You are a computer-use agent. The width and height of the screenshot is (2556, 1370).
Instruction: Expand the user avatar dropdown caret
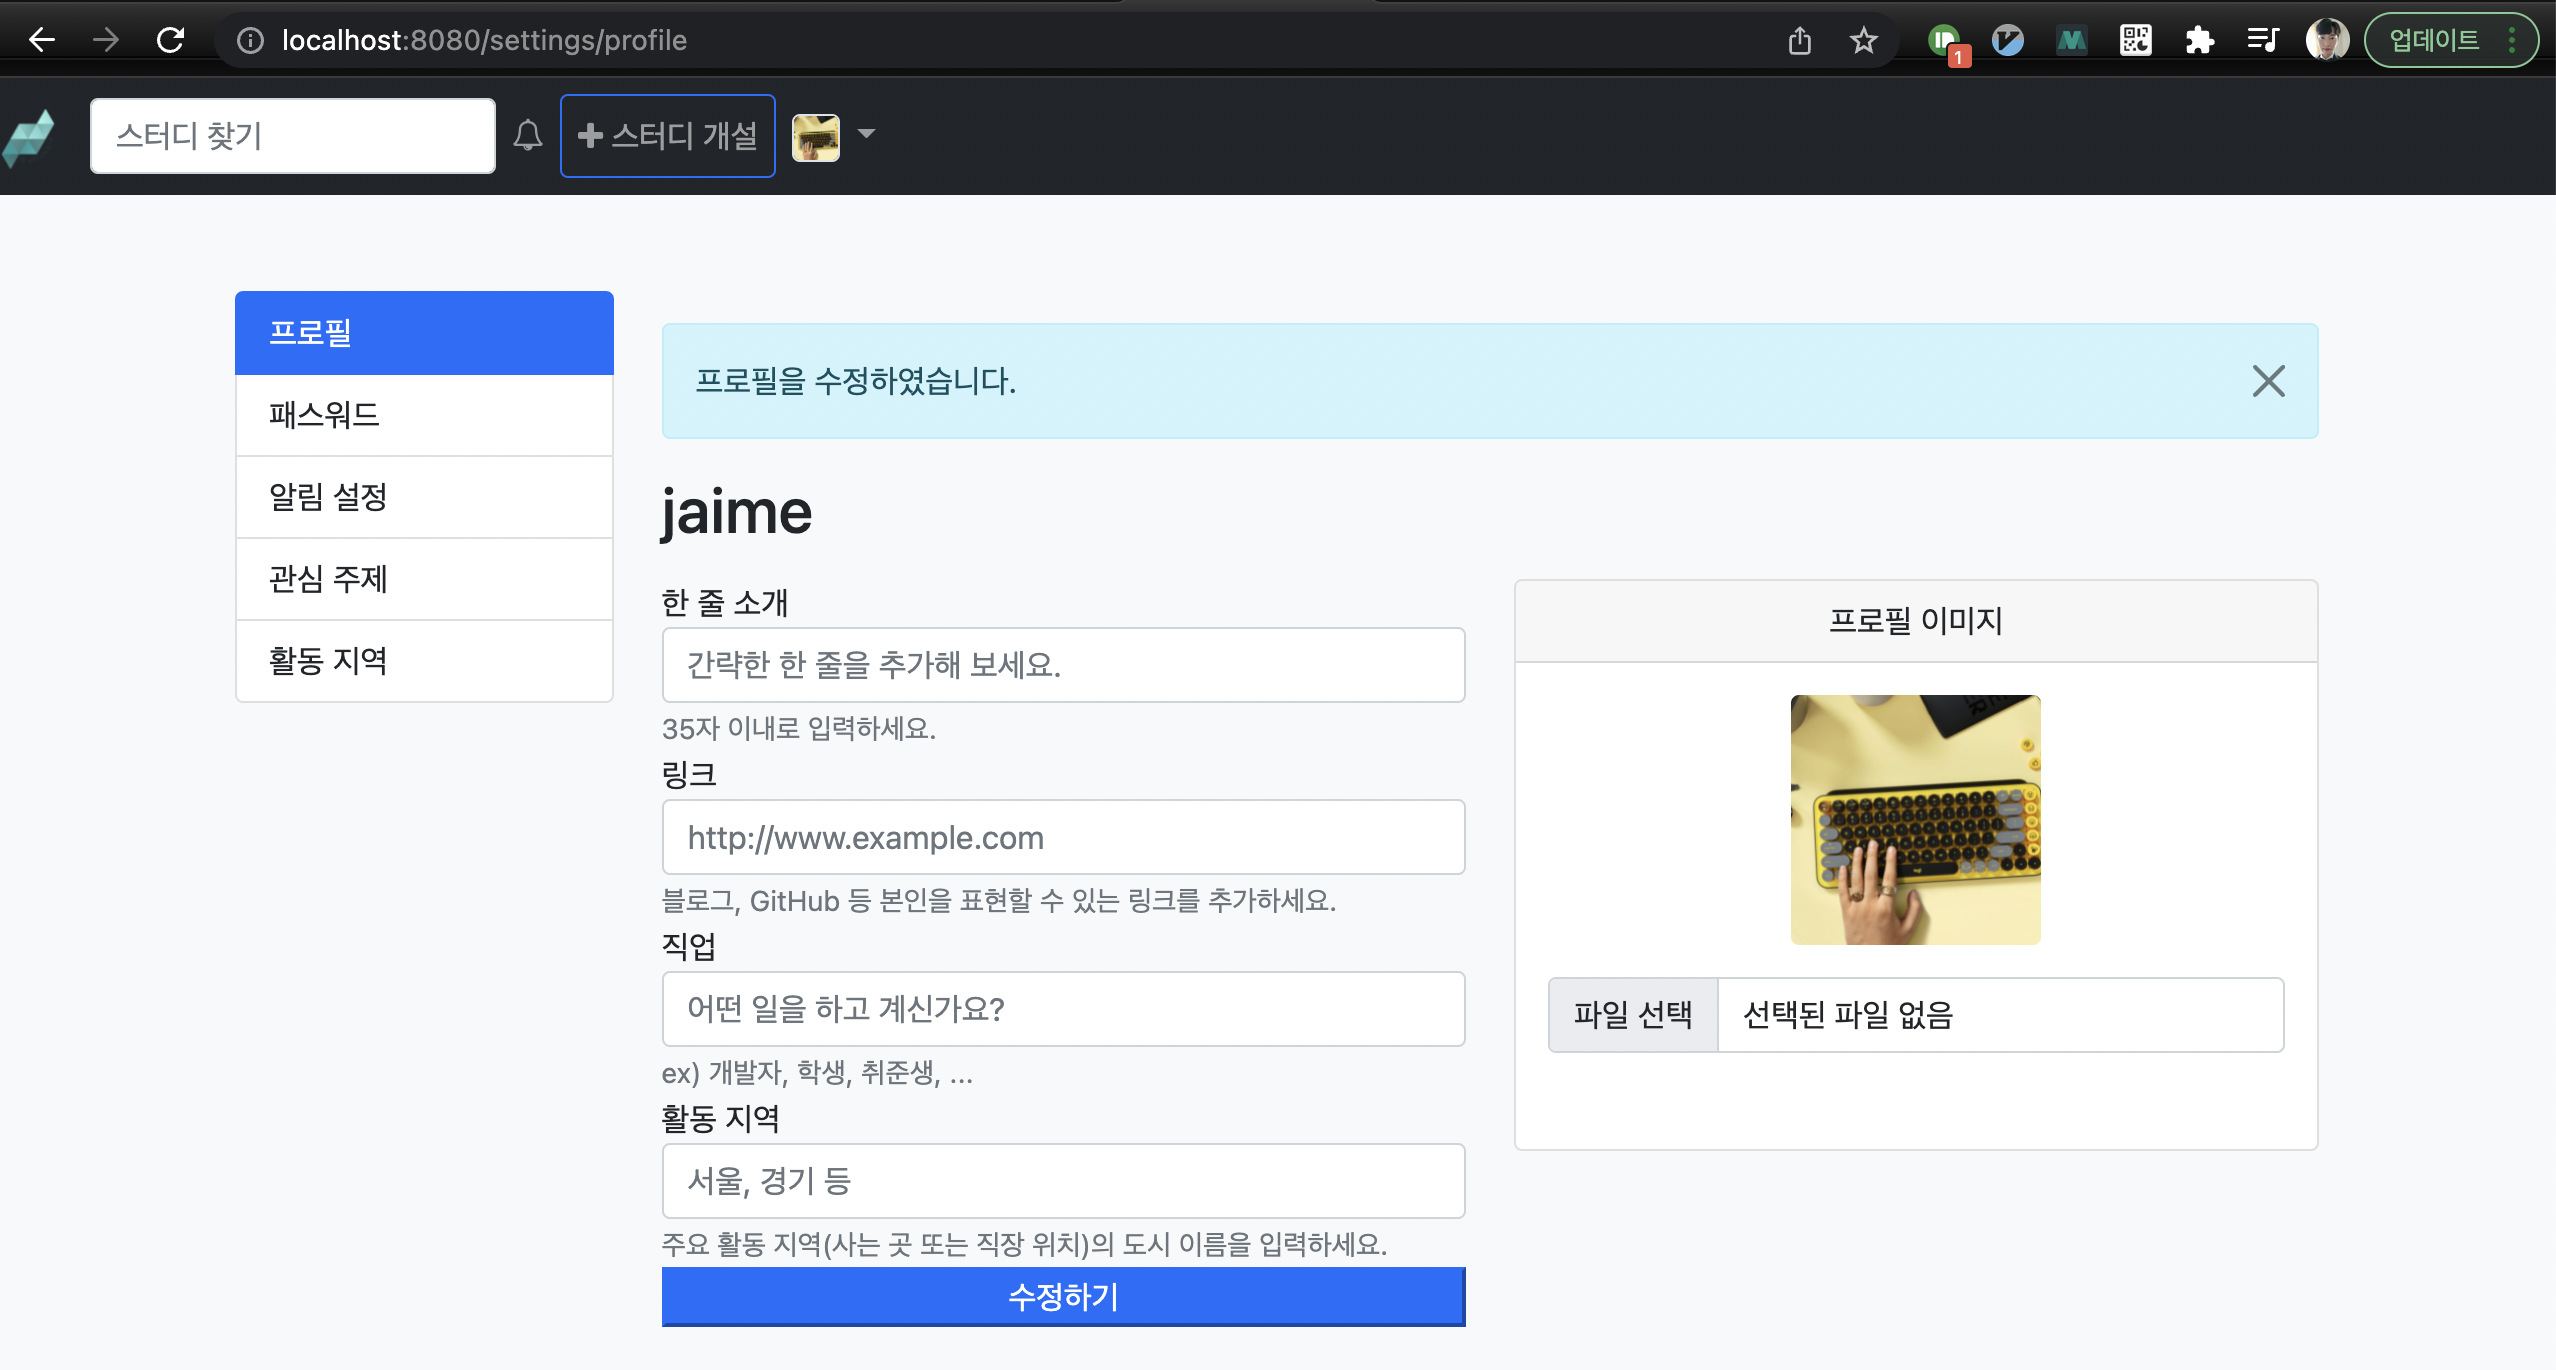click(x=866, y=134)
